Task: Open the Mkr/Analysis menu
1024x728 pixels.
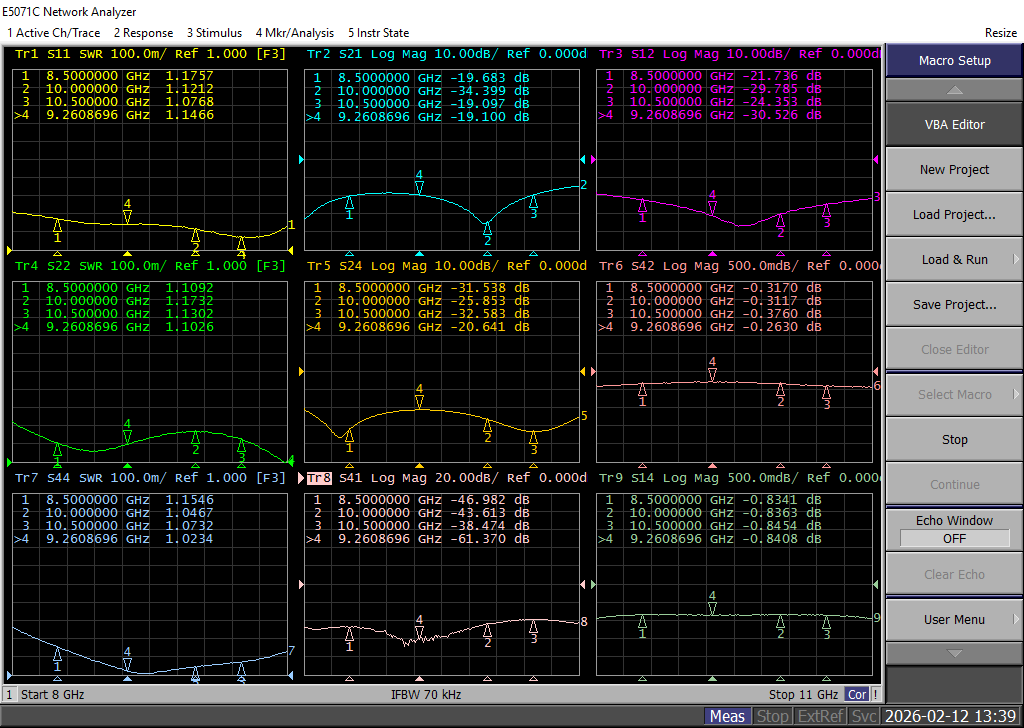Action: pos(295,33)
